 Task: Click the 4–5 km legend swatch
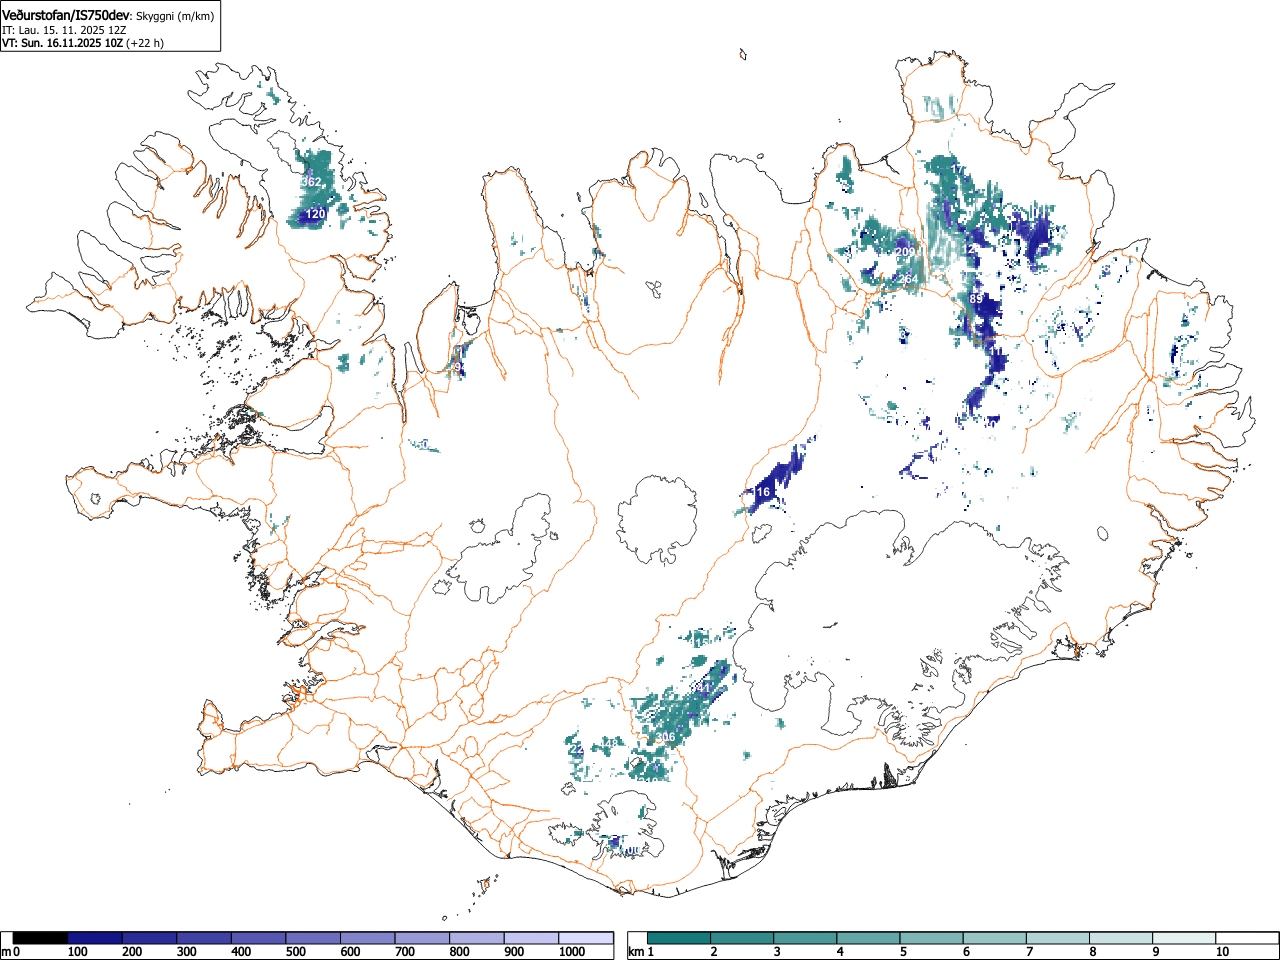(x=868, y=938)
